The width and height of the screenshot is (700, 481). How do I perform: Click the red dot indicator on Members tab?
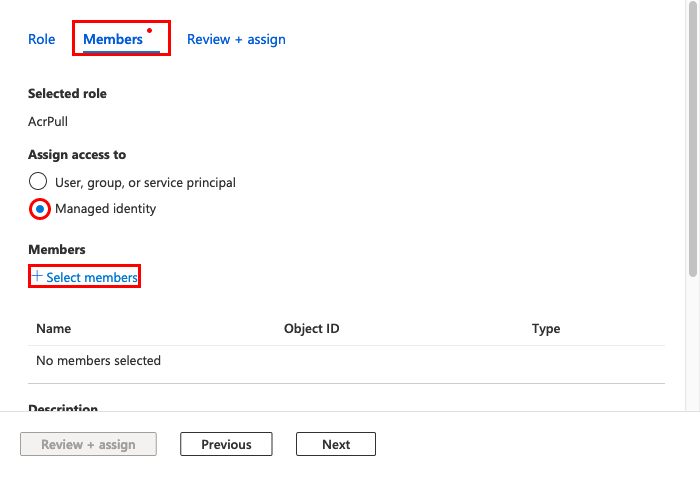click(150, 30)
